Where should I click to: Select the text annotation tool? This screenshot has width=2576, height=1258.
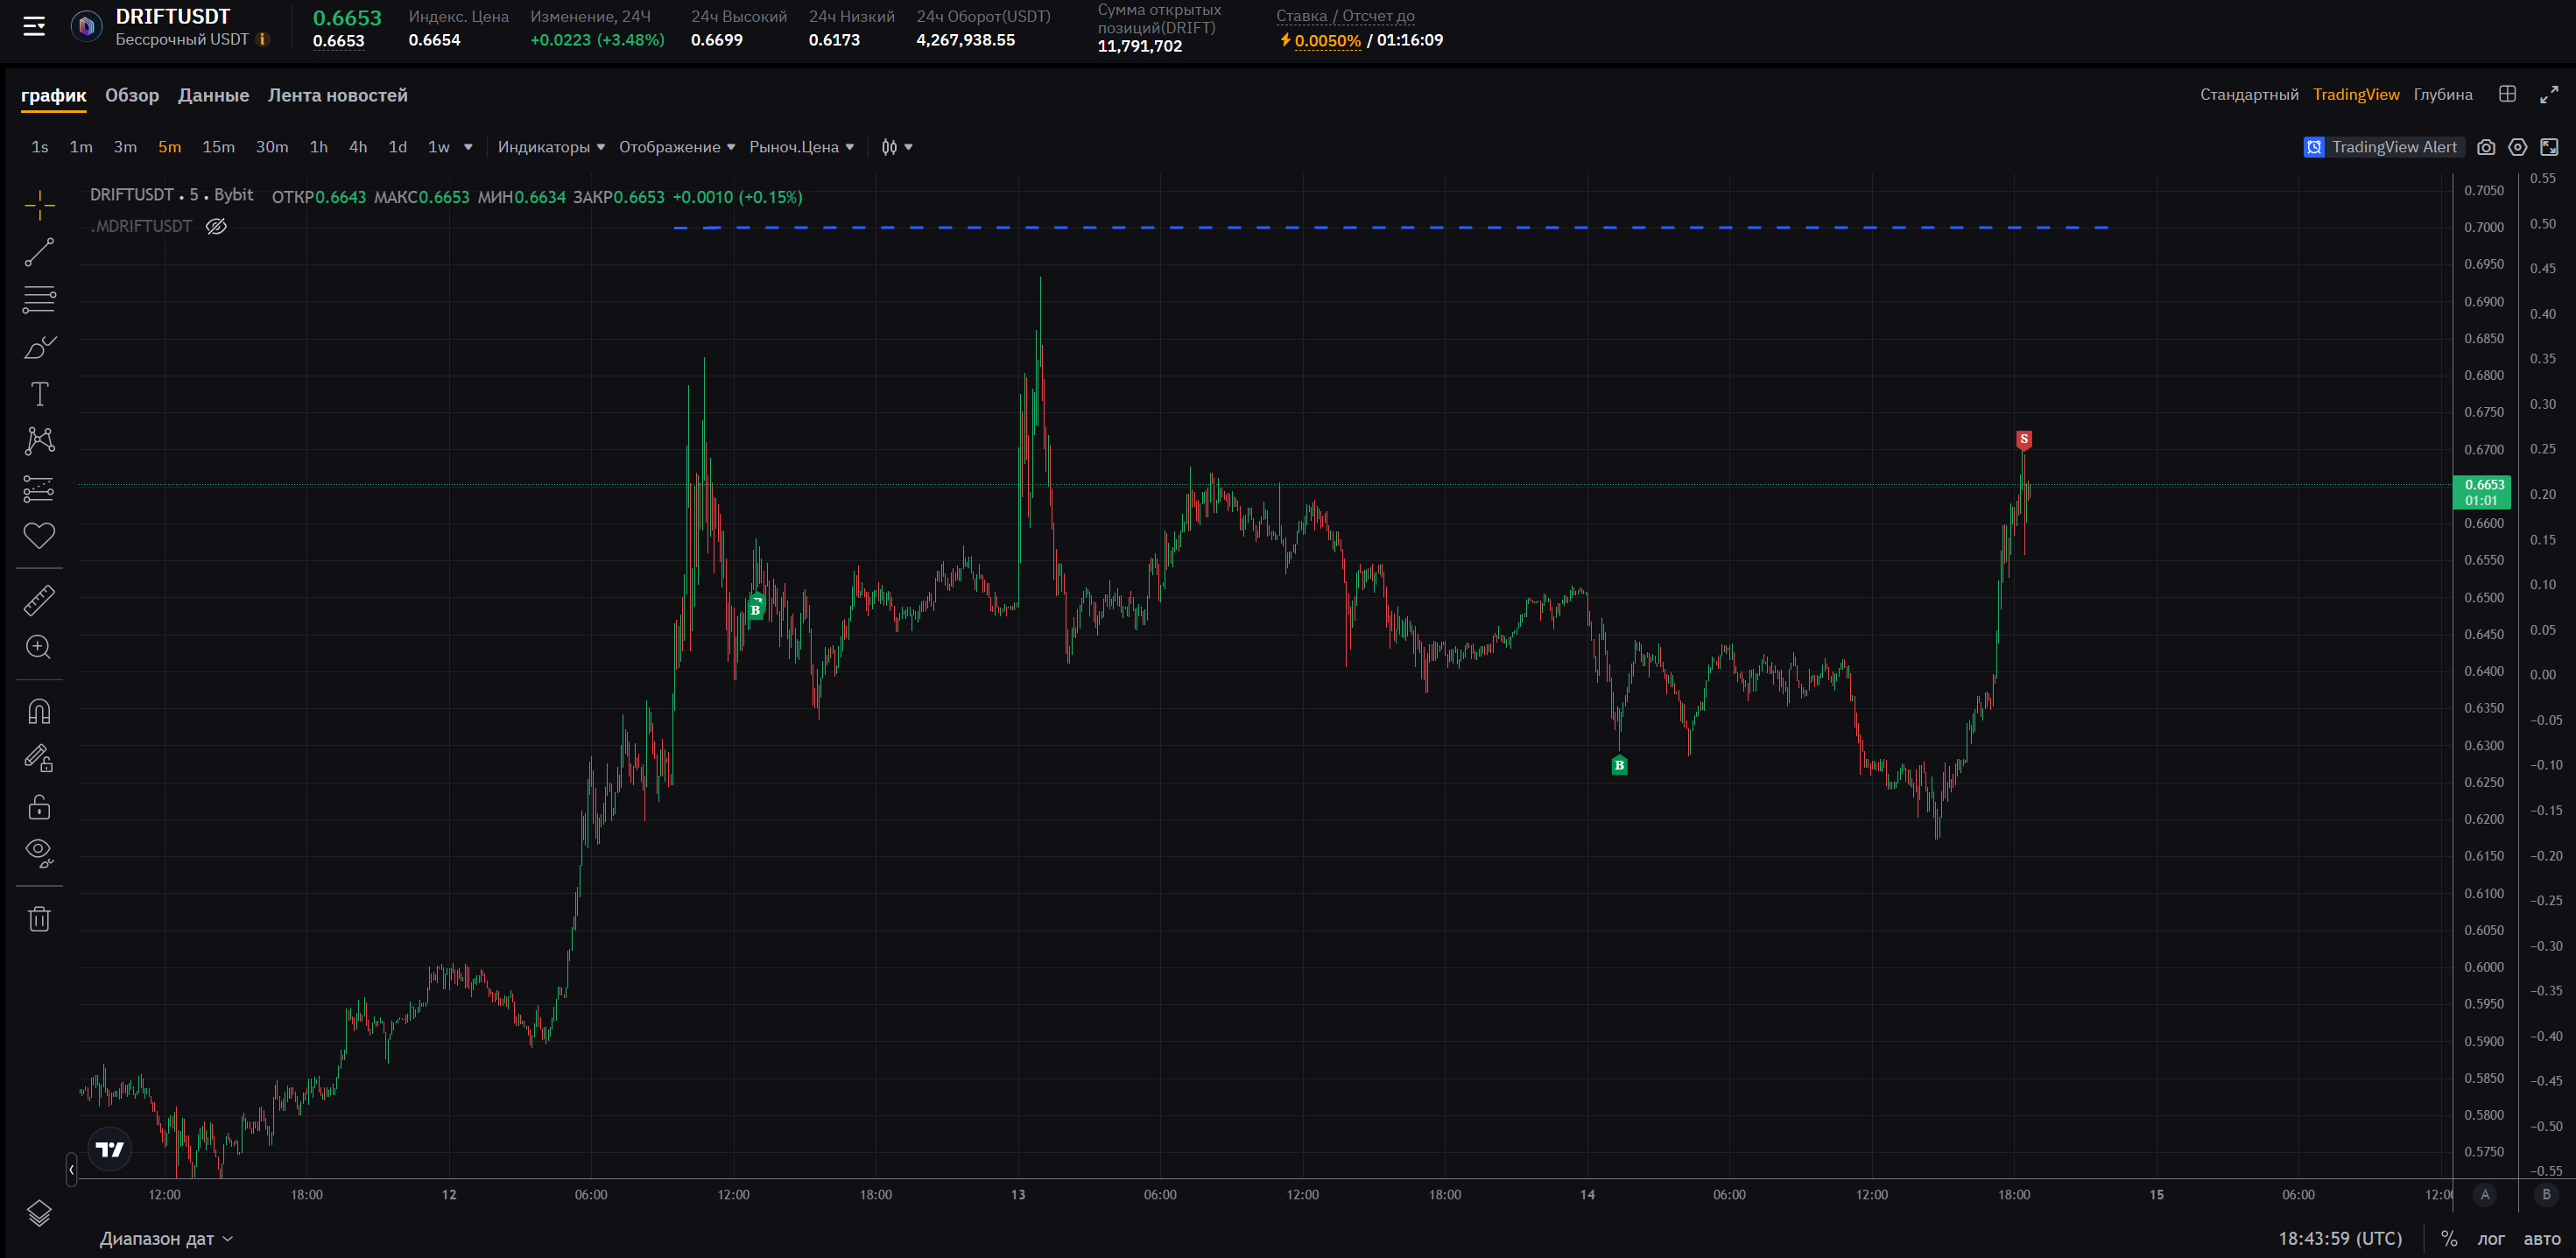(x=39, y=394)
